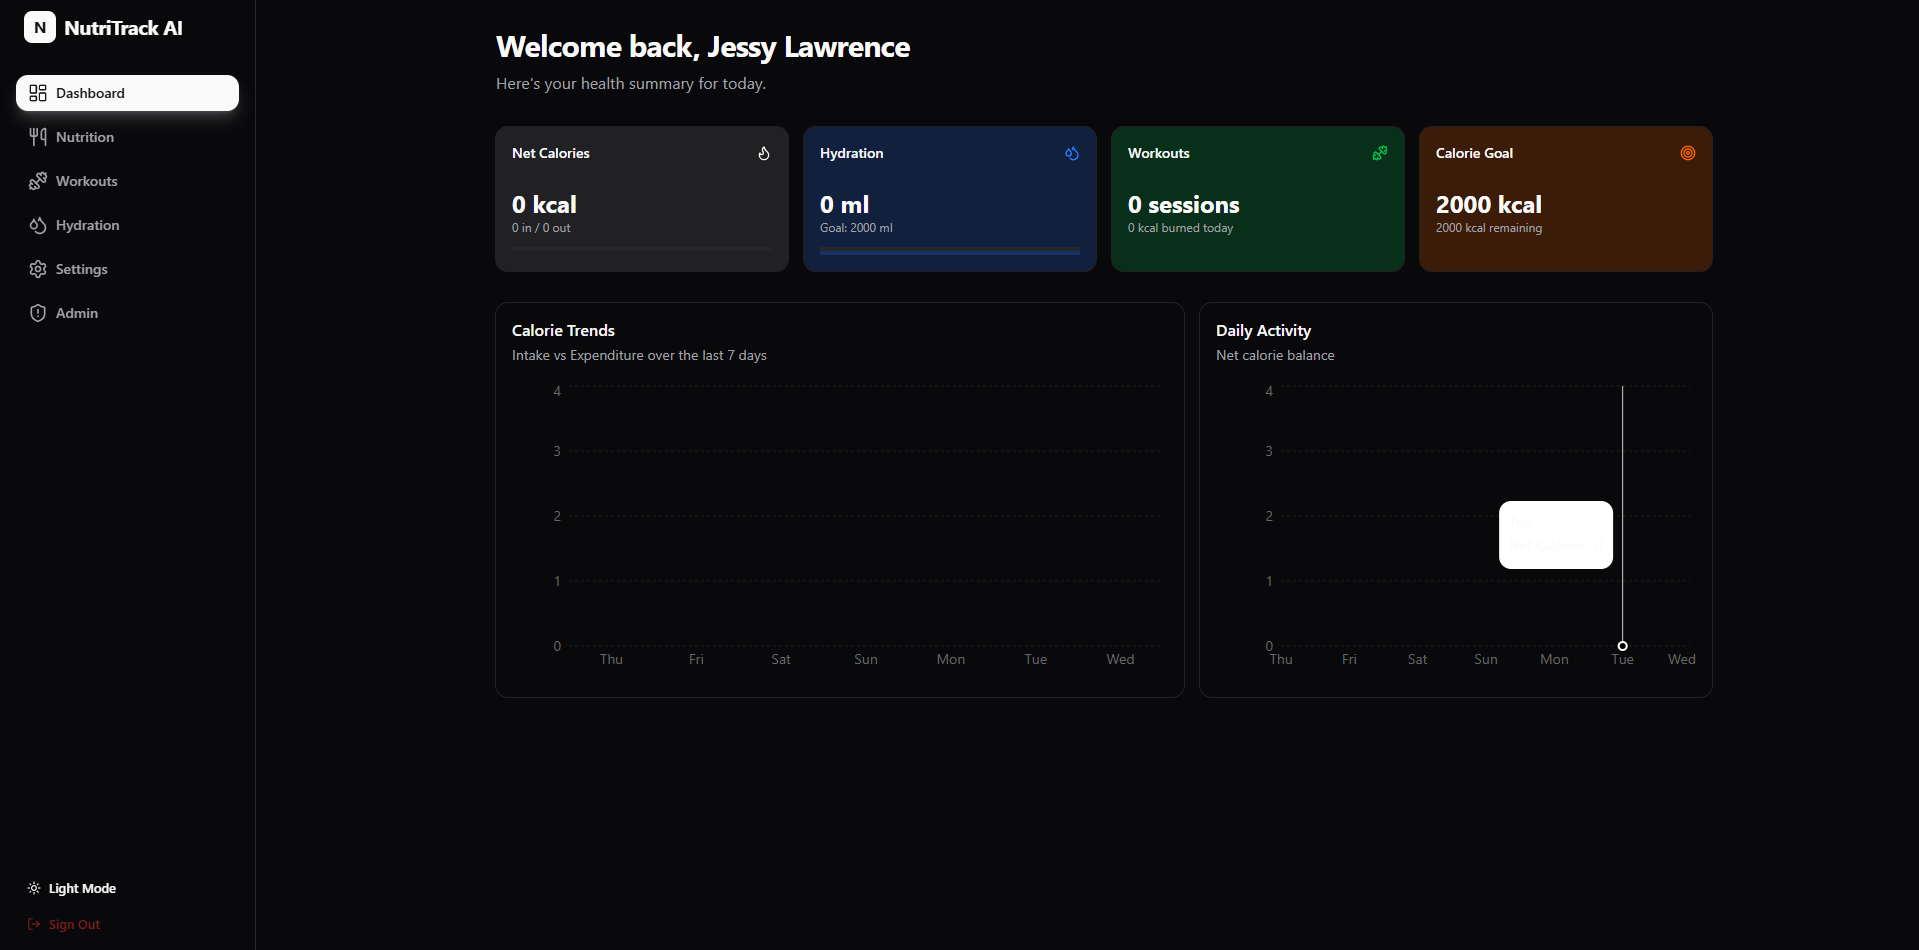Click '0 kcal burned today' text

point(1180,228)
